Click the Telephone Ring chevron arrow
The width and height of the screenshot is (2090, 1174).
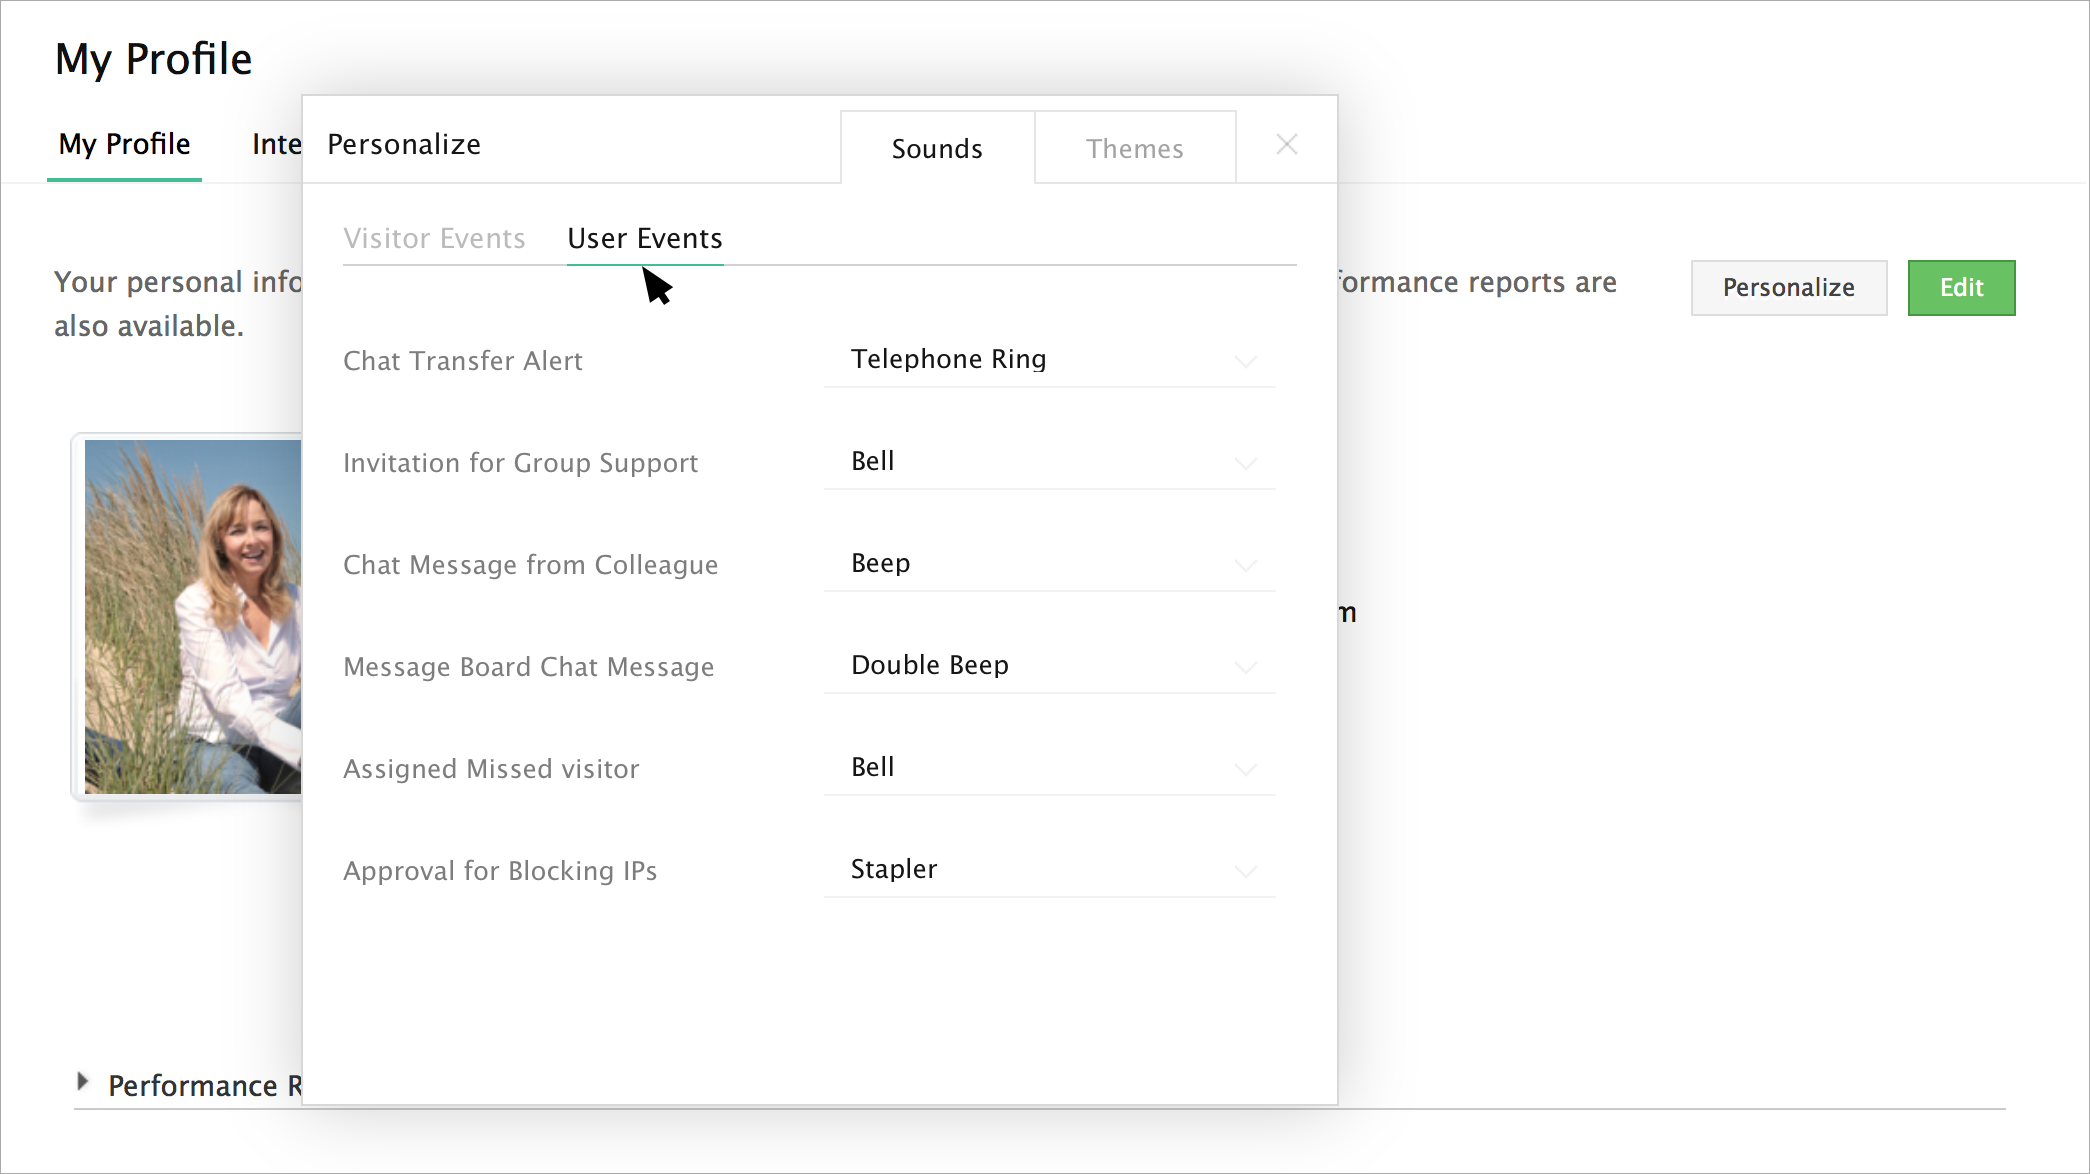tap(1245, 361)
